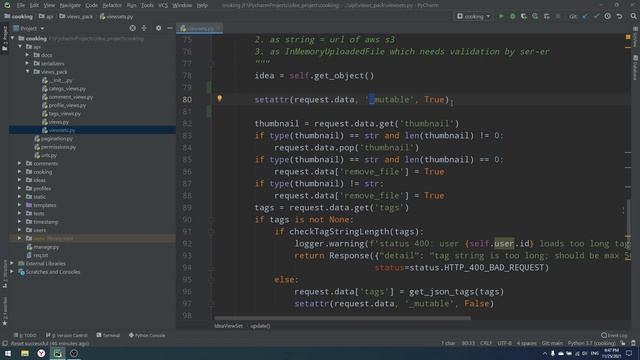Viewport: 640px width, 360px height.
Task: Click Run with Coverage icon
Action: [x=524, y=16]
